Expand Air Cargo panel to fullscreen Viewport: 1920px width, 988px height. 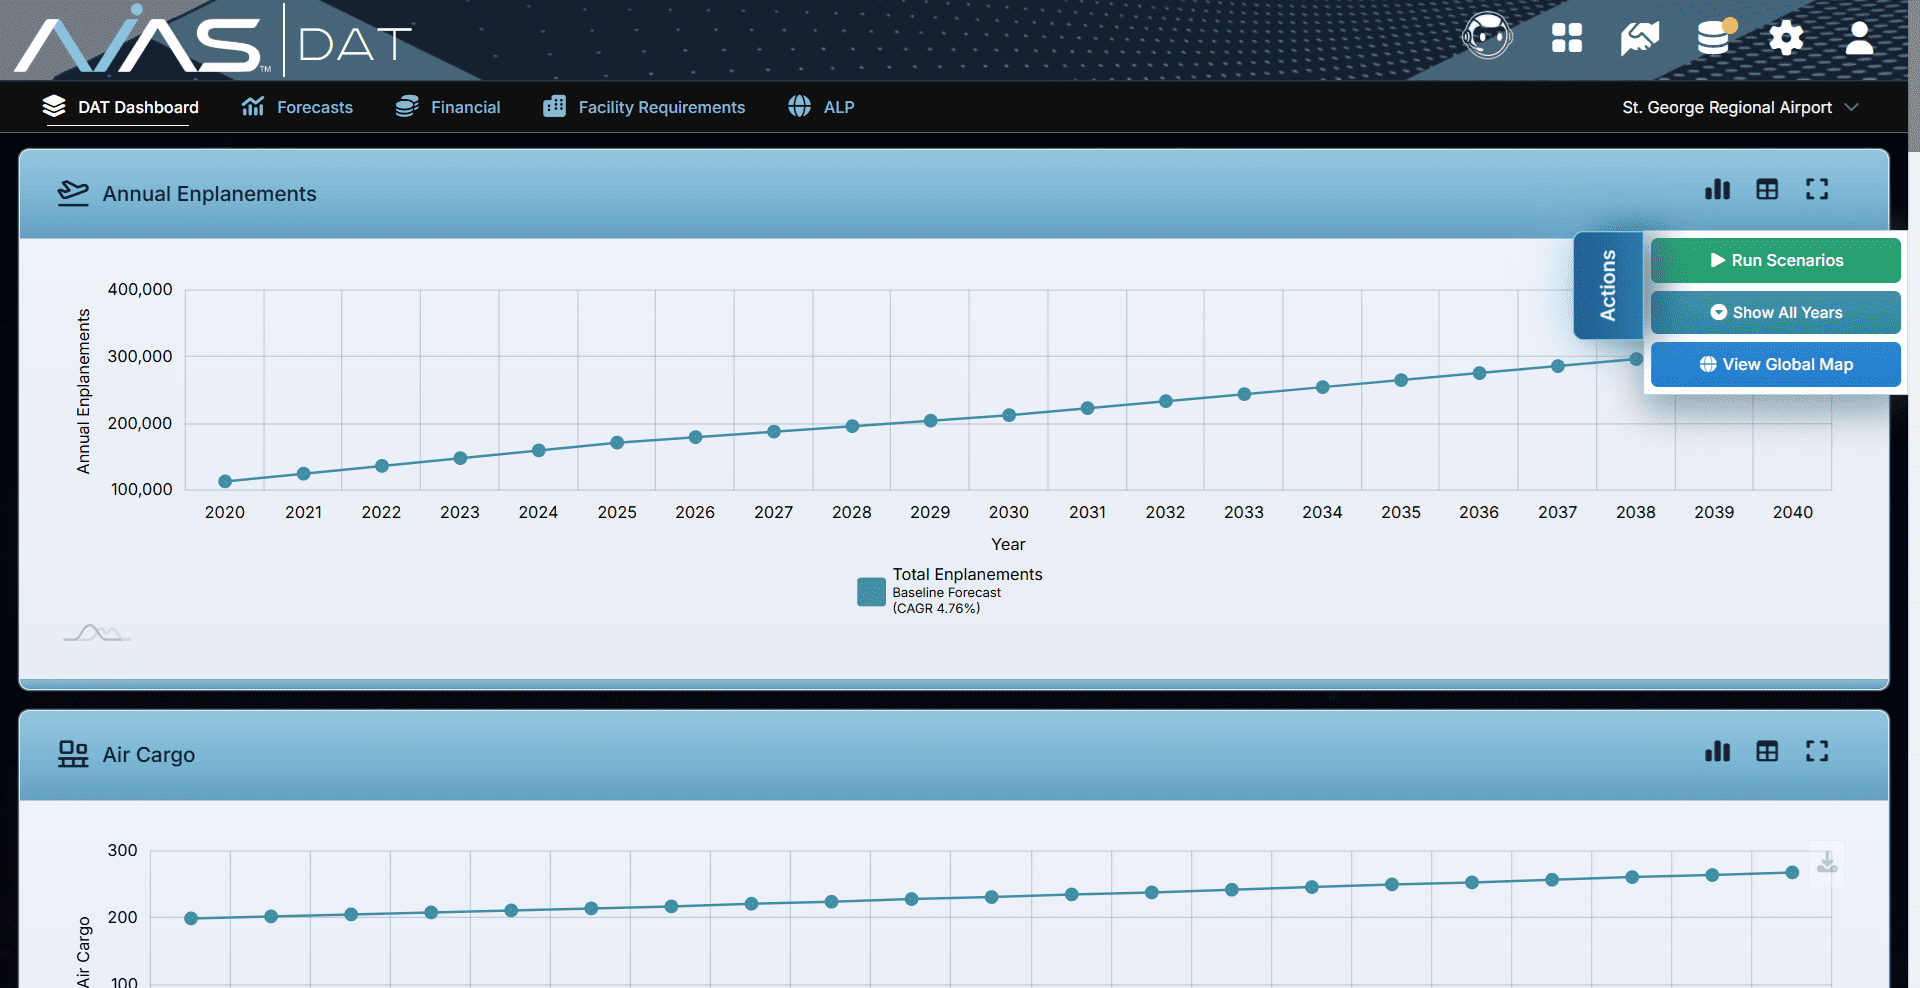point(1817,751)
